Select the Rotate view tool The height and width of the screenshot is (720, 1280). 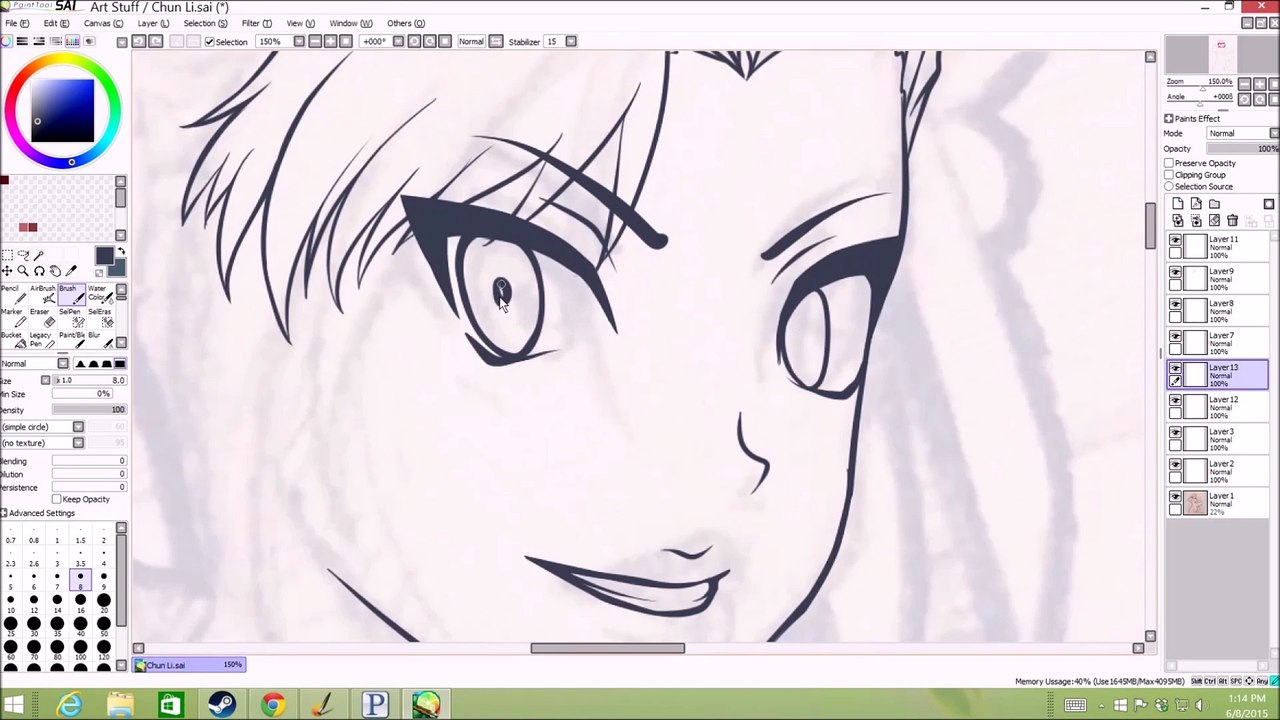coord(39,271)
